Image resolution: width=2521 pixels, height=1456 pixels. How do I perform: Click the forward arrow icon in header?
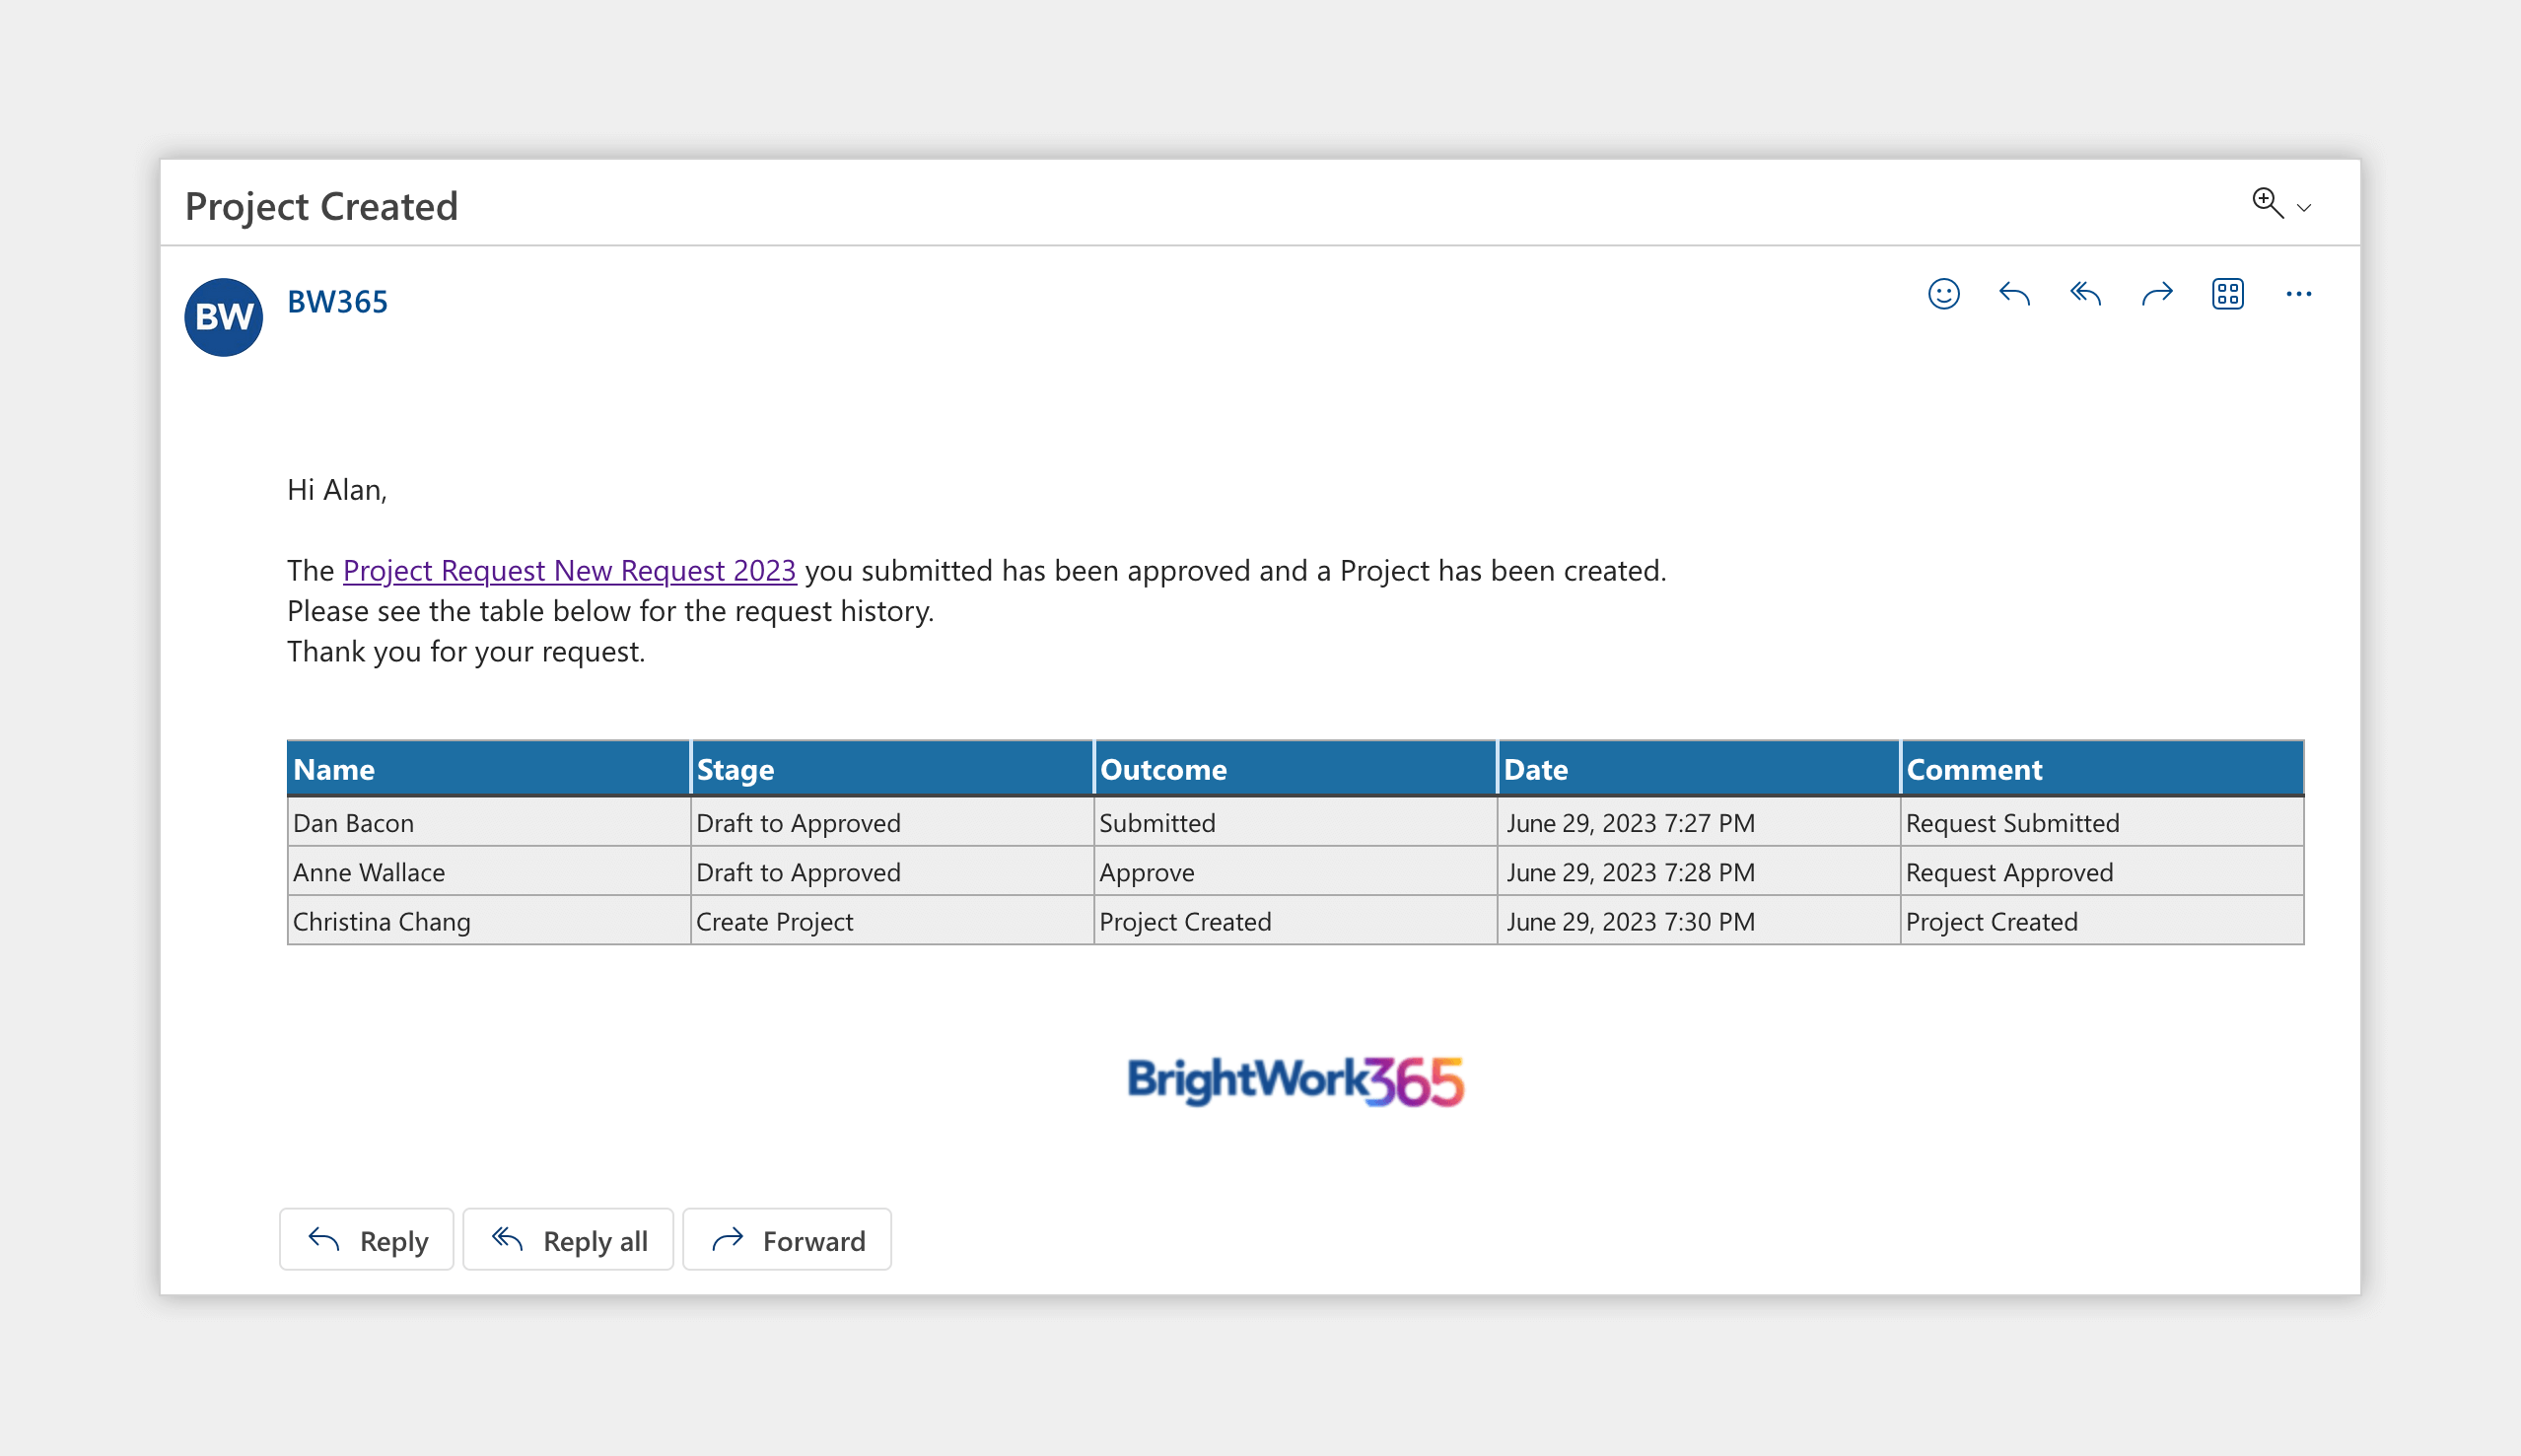(x=2157, y=294)
